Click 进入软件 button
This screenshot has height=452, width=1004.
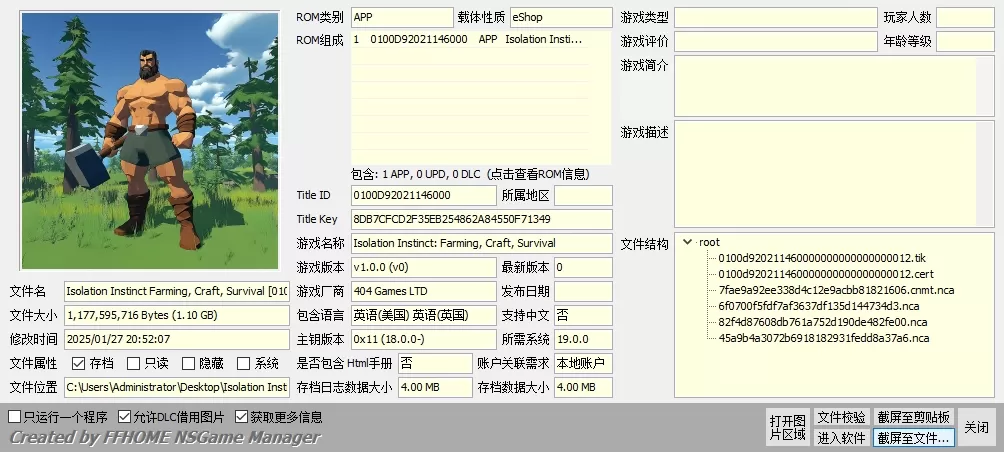point(841,437)
